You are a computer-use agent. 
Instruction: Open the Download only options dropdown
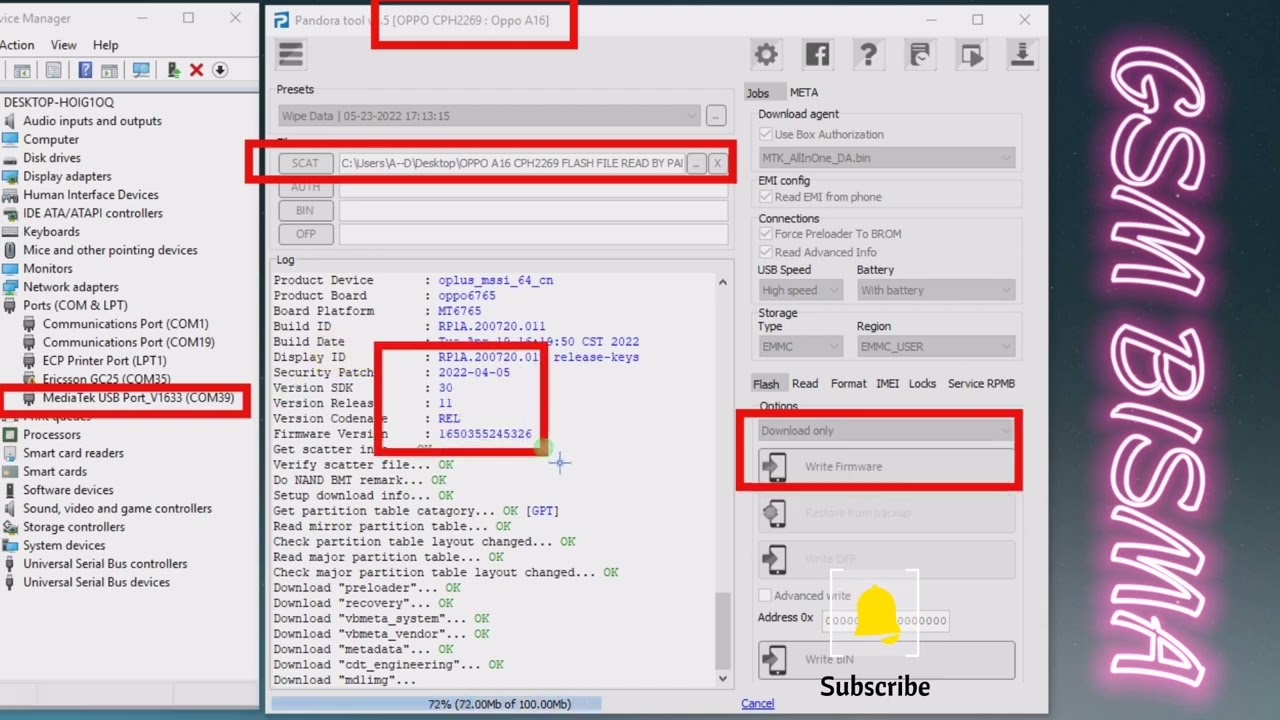(887, 431)
